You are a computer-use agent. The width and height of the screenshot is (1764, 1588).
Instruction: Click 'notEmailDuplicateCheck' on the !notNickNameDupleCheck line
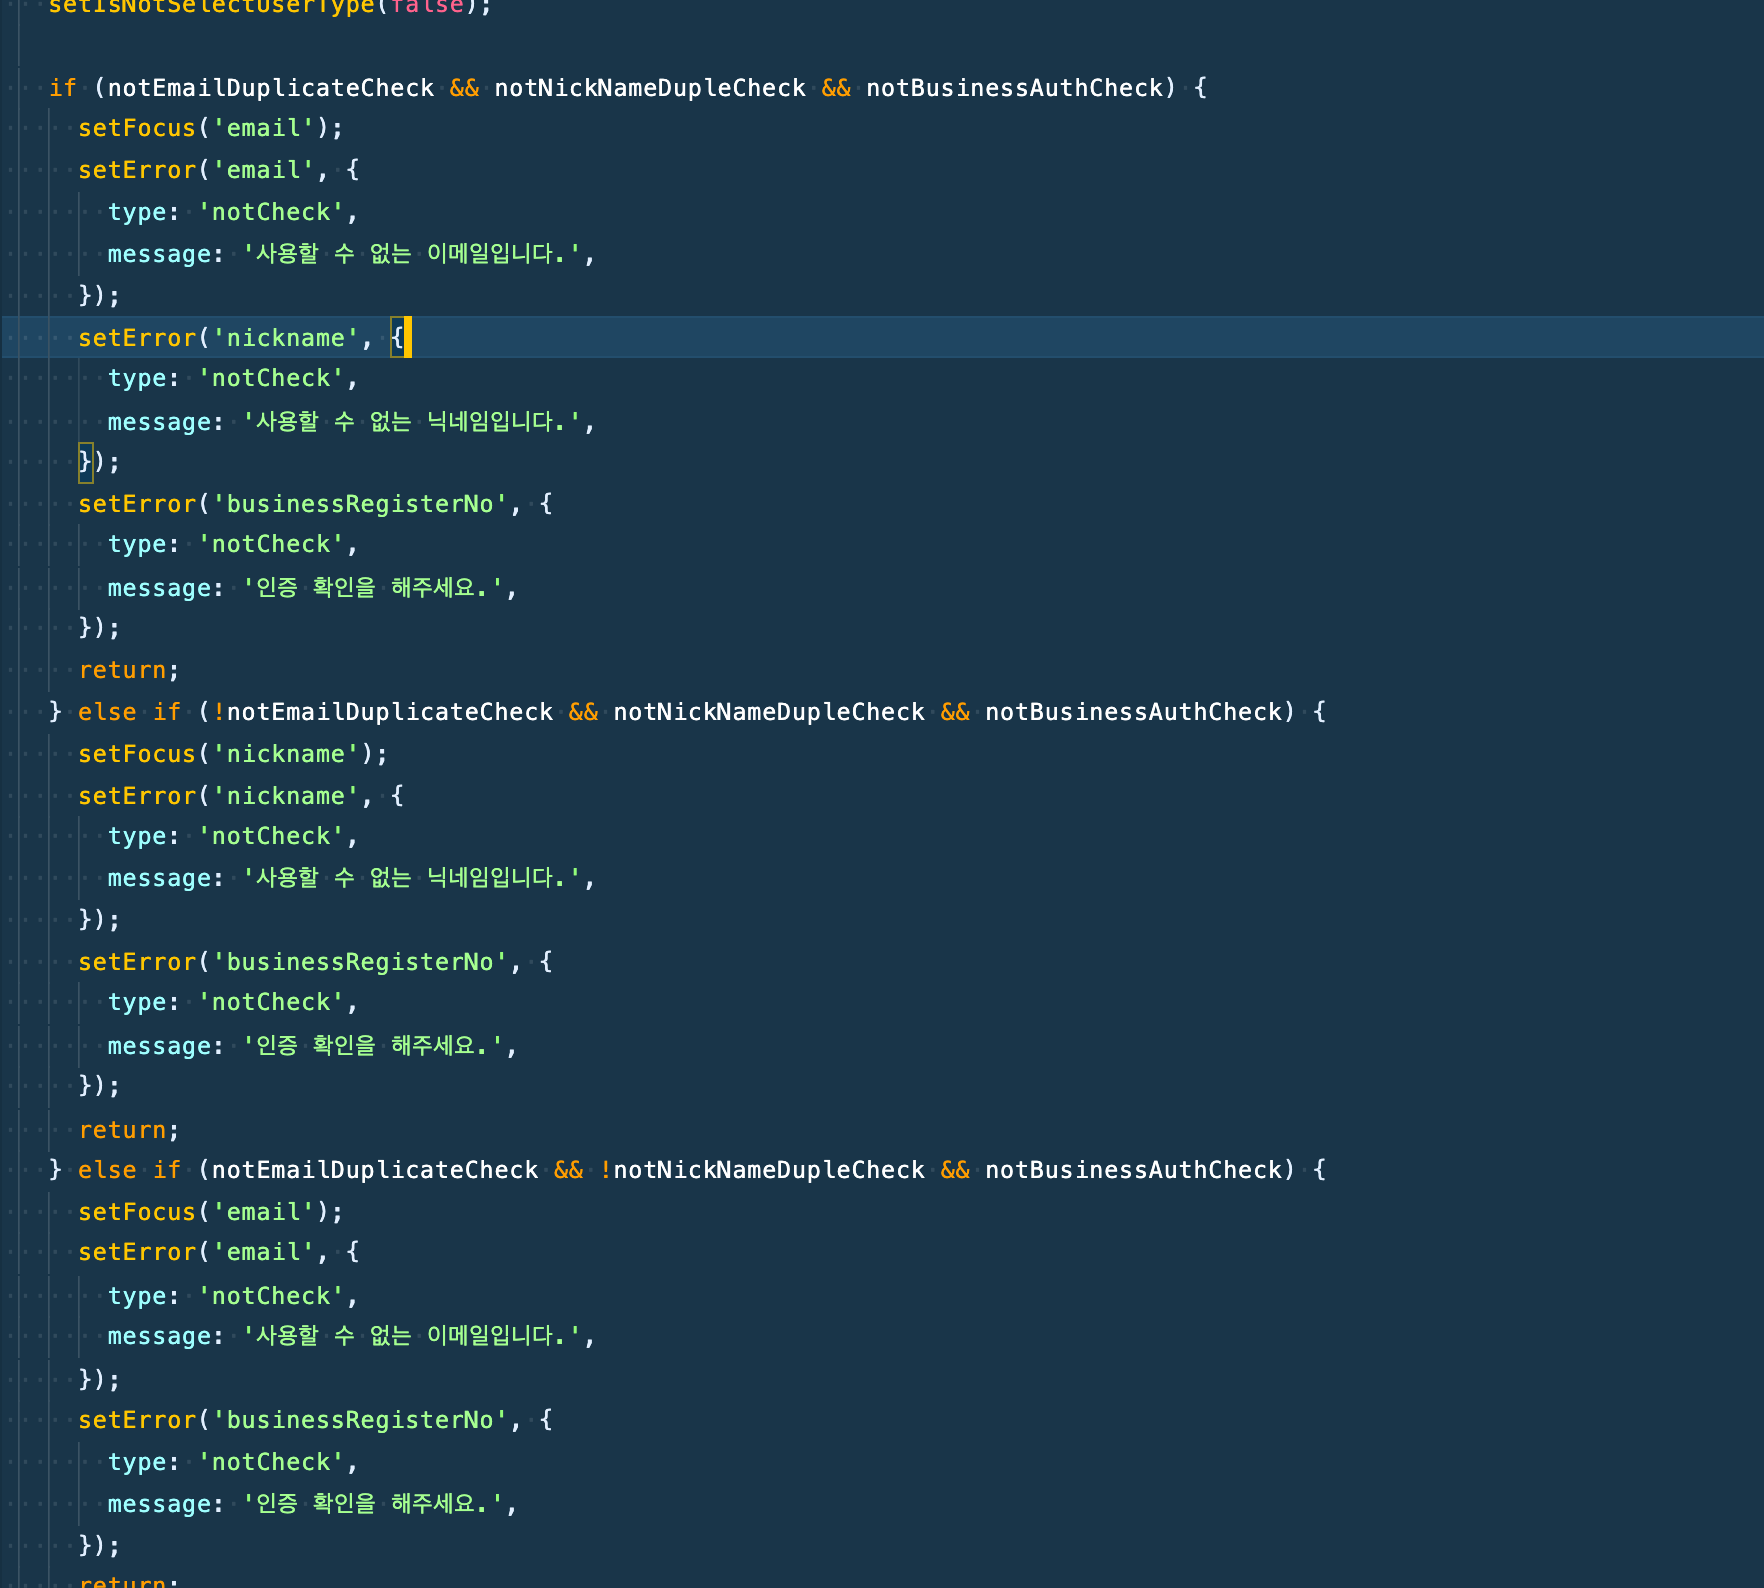coord(375,1170)
